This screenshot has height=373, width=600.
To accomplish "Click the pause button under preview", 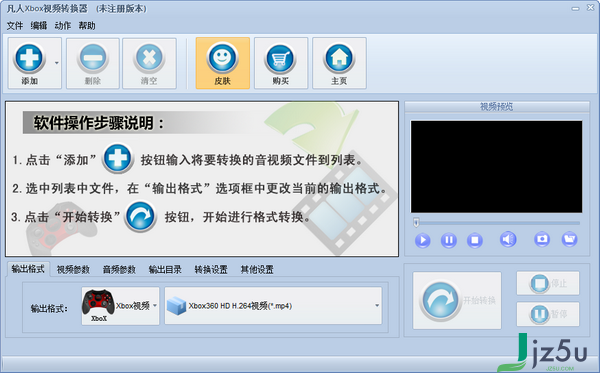I will 448,240.
